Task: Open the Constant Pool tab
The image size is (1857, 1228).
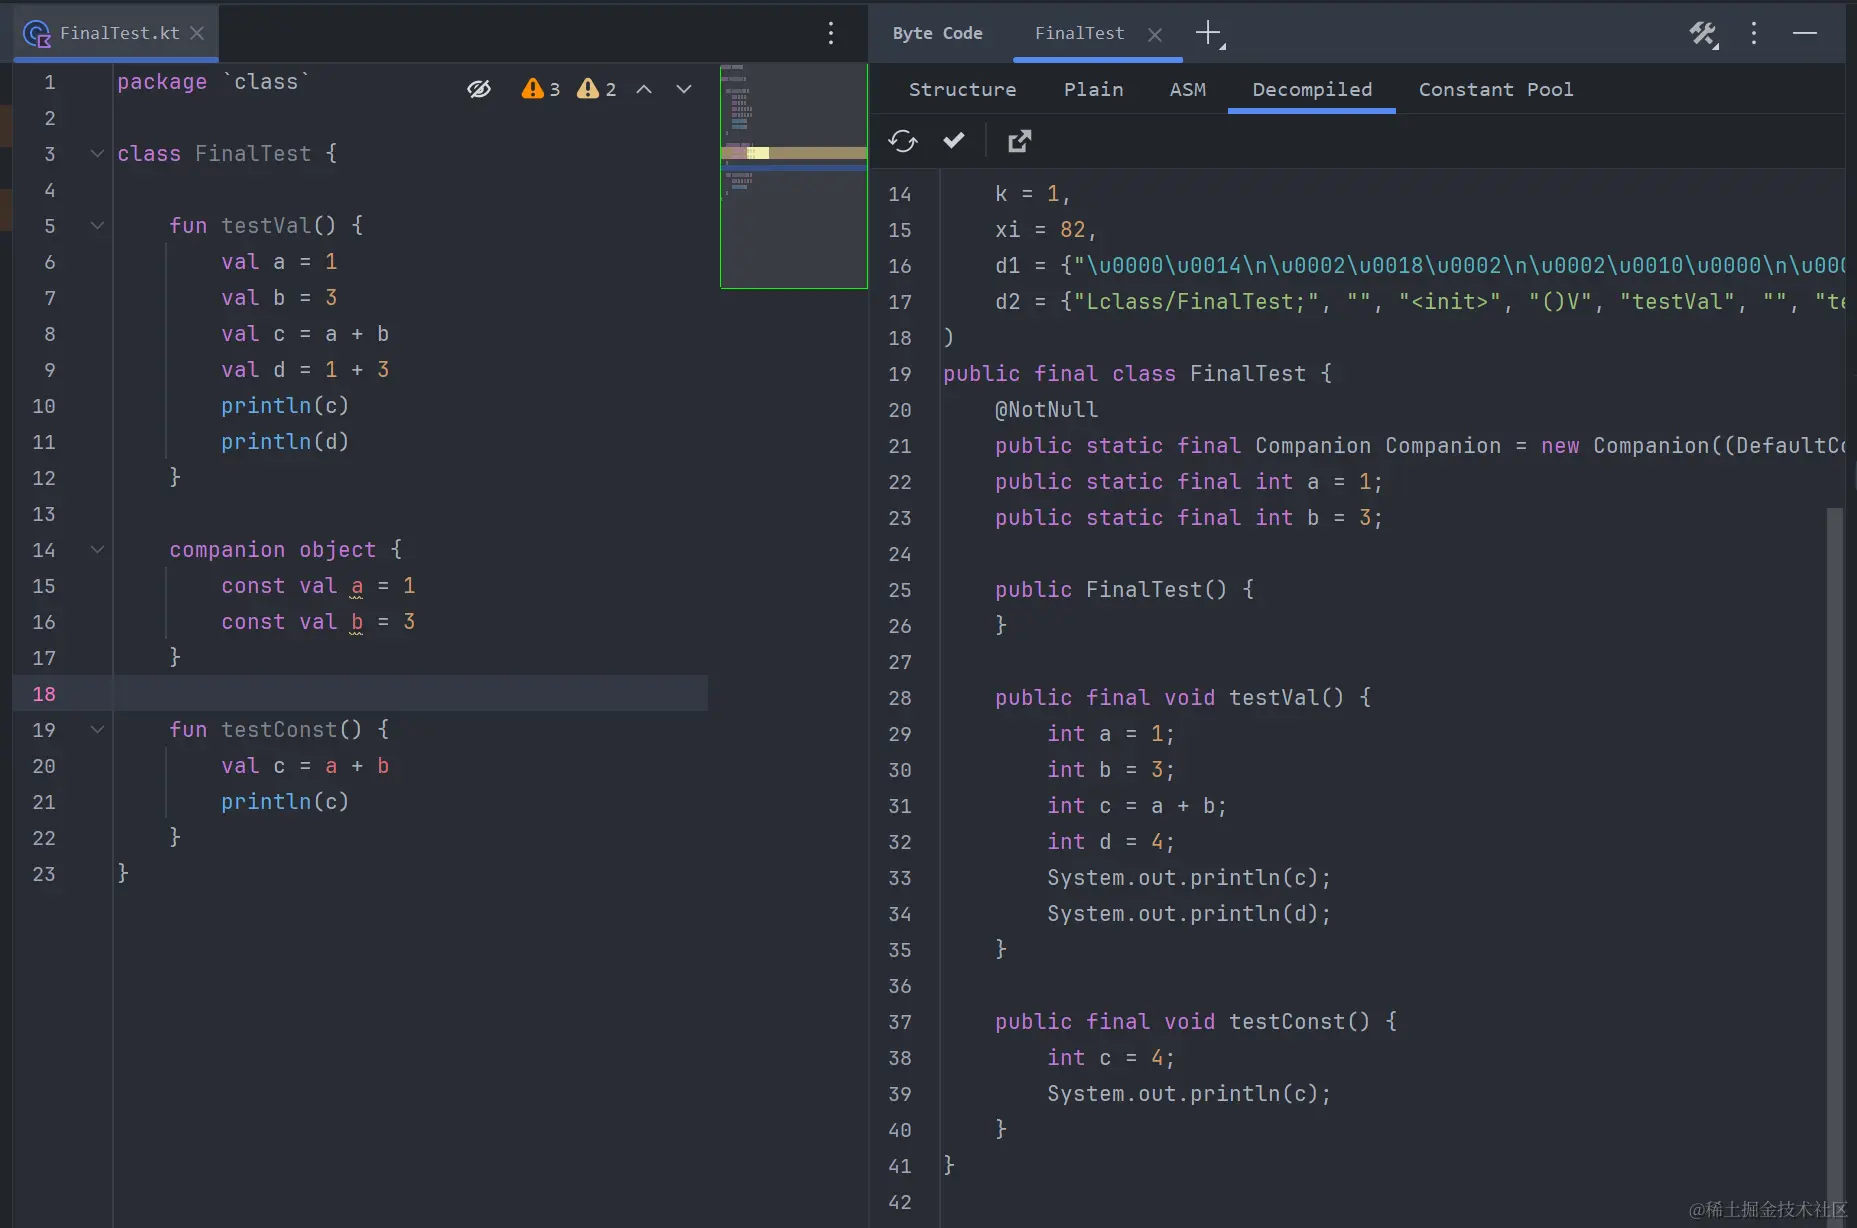Action: [x=1495, y=90]
